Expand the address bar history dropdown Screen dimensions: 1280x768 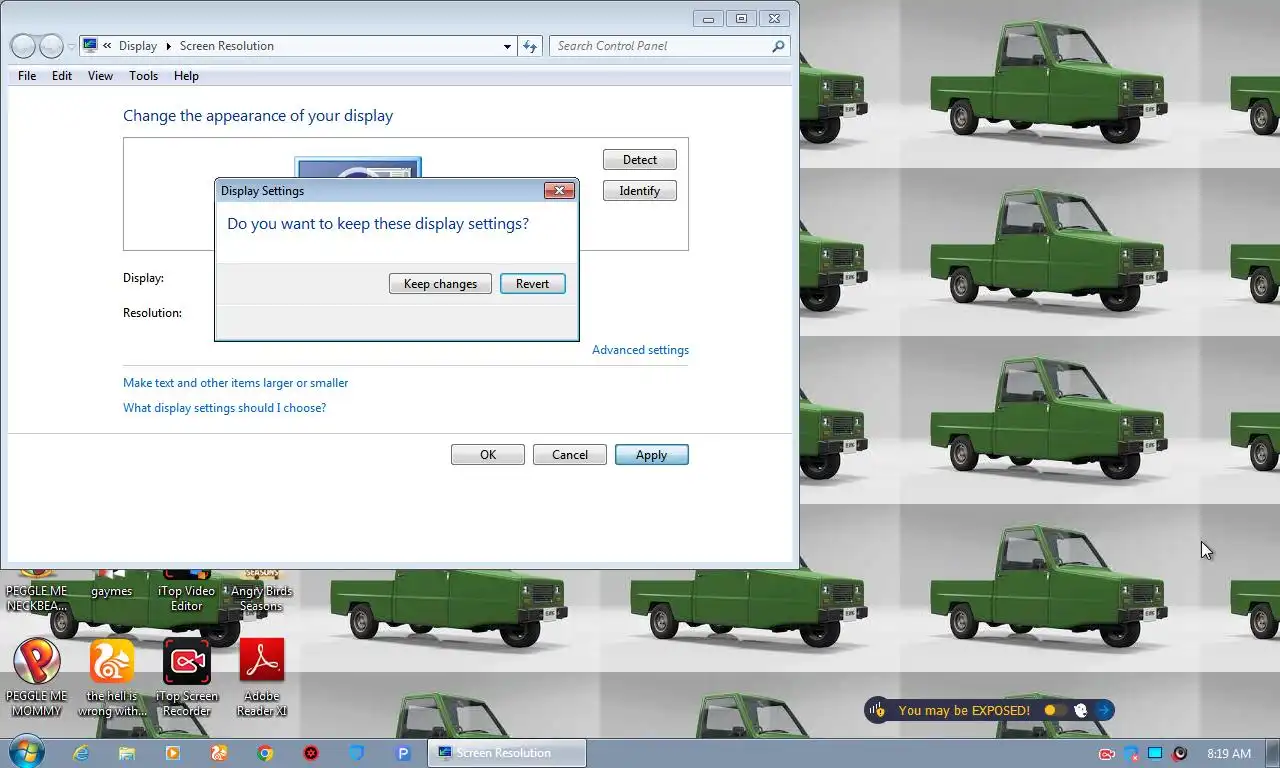click(x=508, y=46)
